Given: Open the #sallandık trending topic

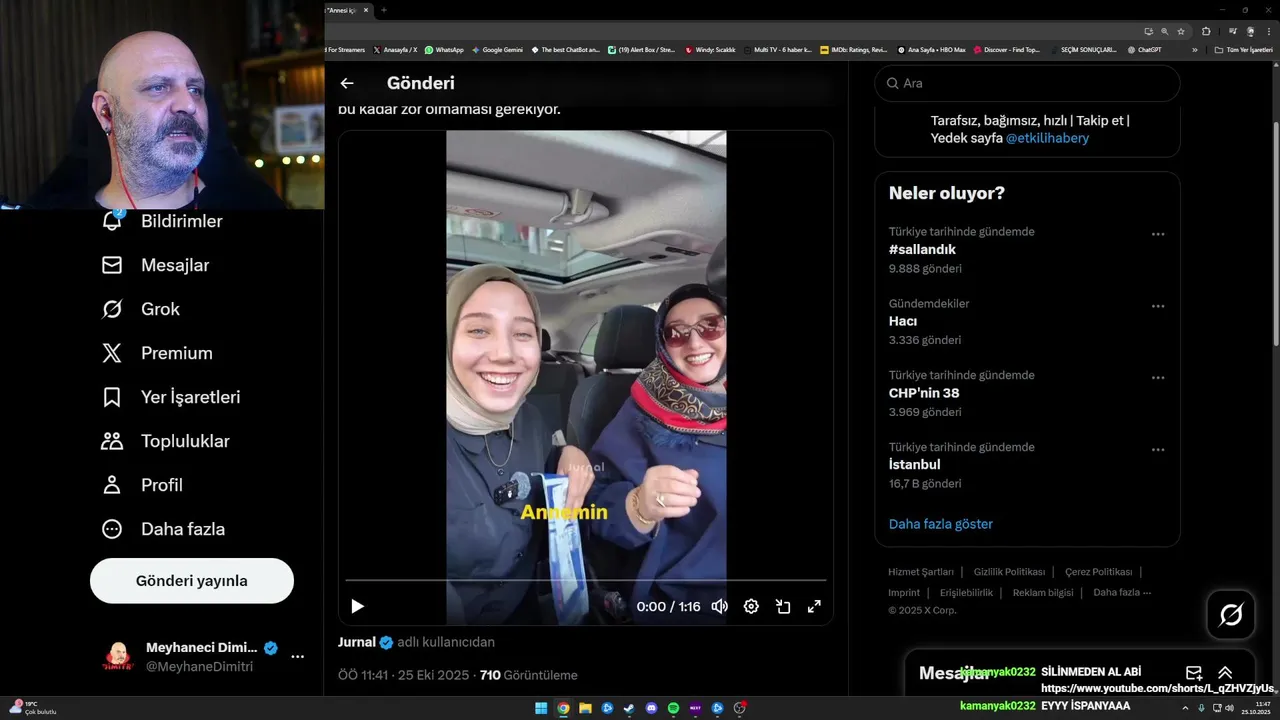Looking at the screenshot, I should click(922, 250).
